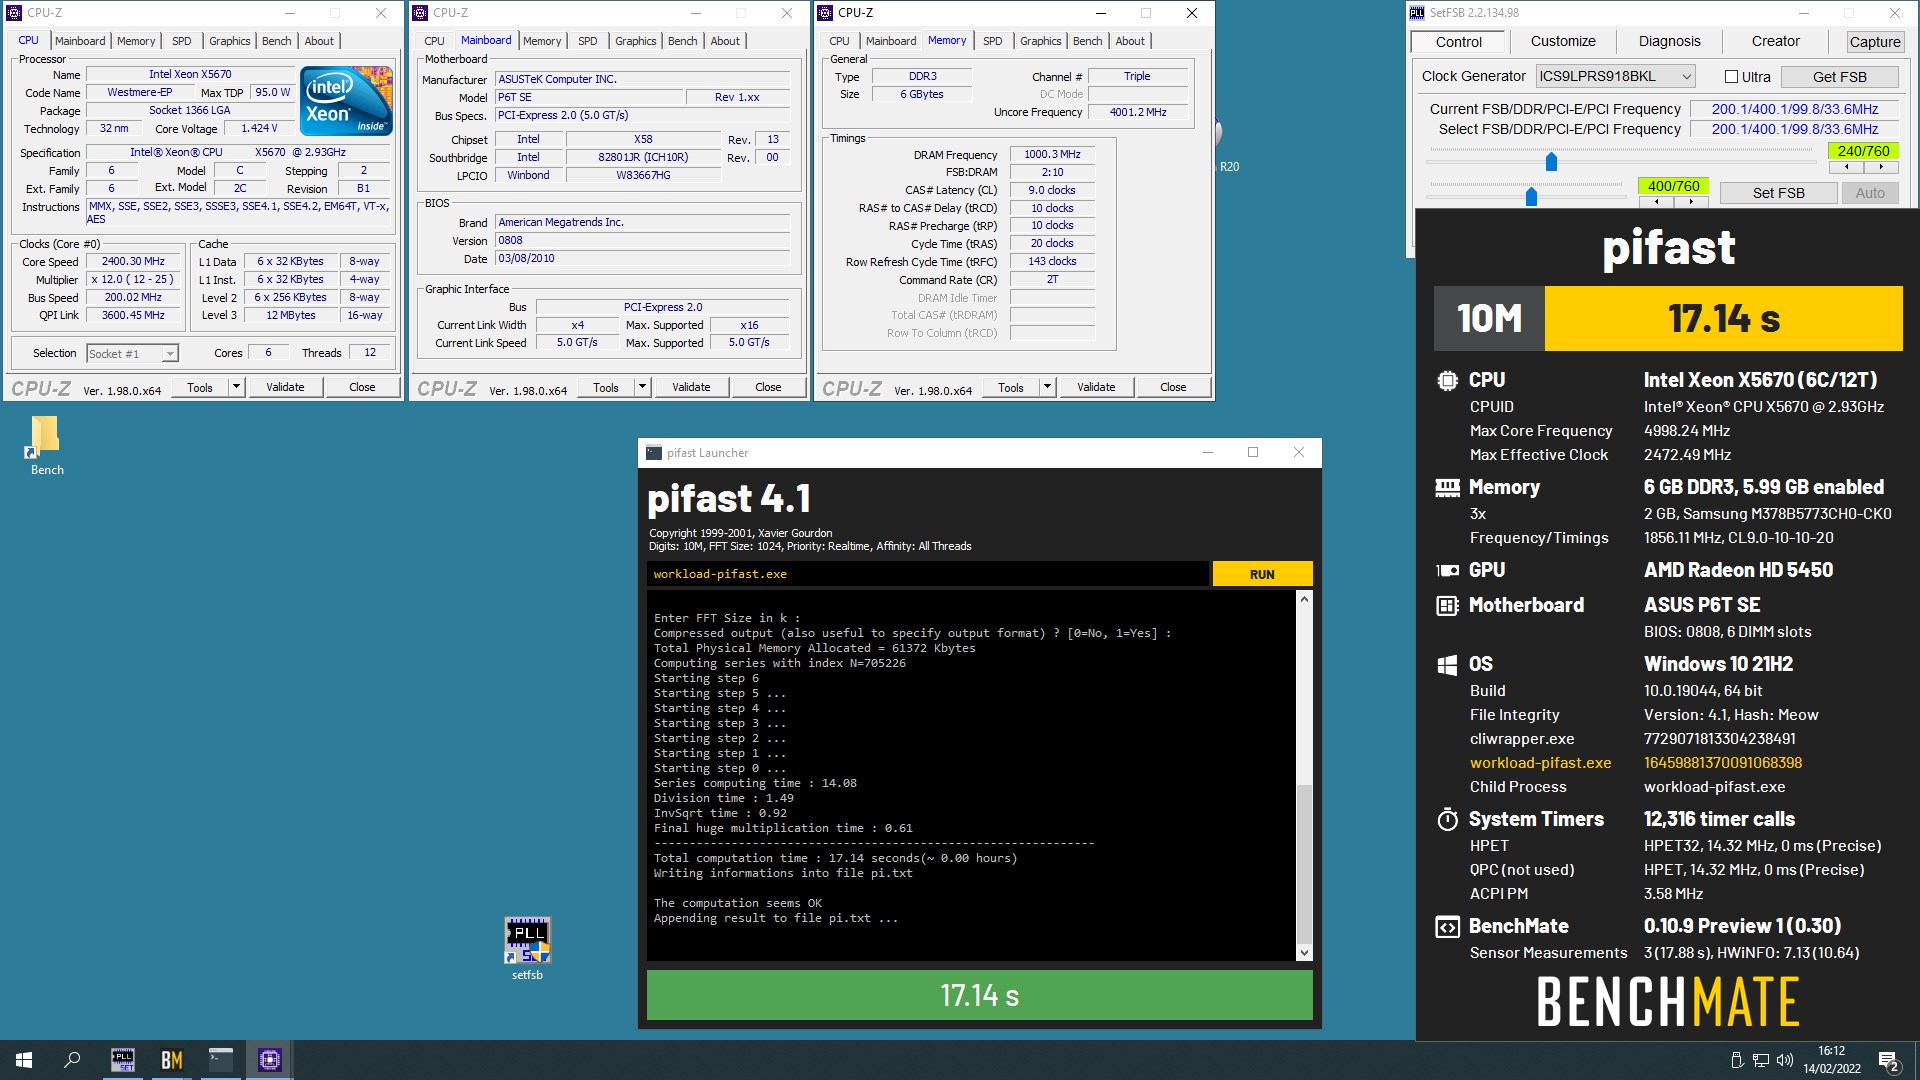Click the Get FSB button
The width and height of the screenshot is (1920, 1080).
[x=1839, y=77]
